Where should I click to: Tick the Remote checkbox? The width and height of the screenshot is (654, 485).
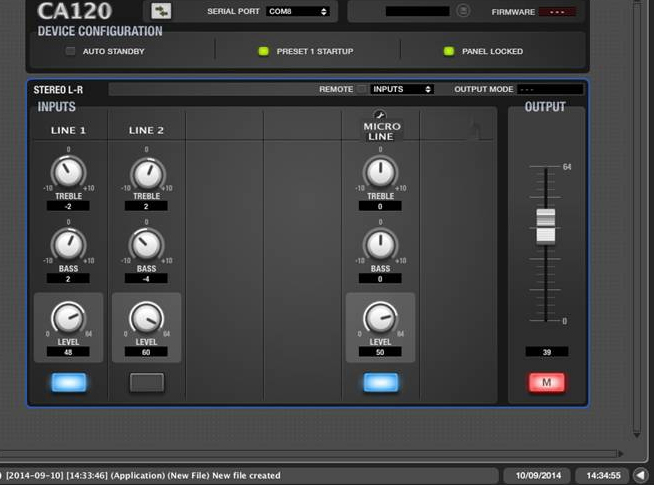coord(362,89)
